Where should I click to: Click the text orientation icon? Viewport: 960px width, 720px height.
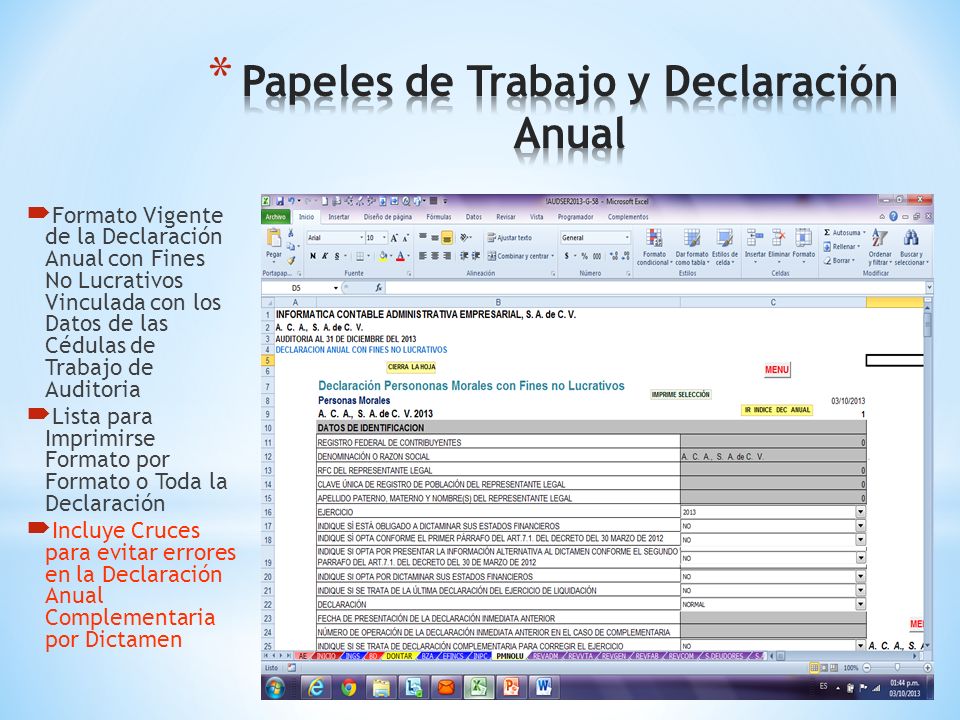click(465, 238)
